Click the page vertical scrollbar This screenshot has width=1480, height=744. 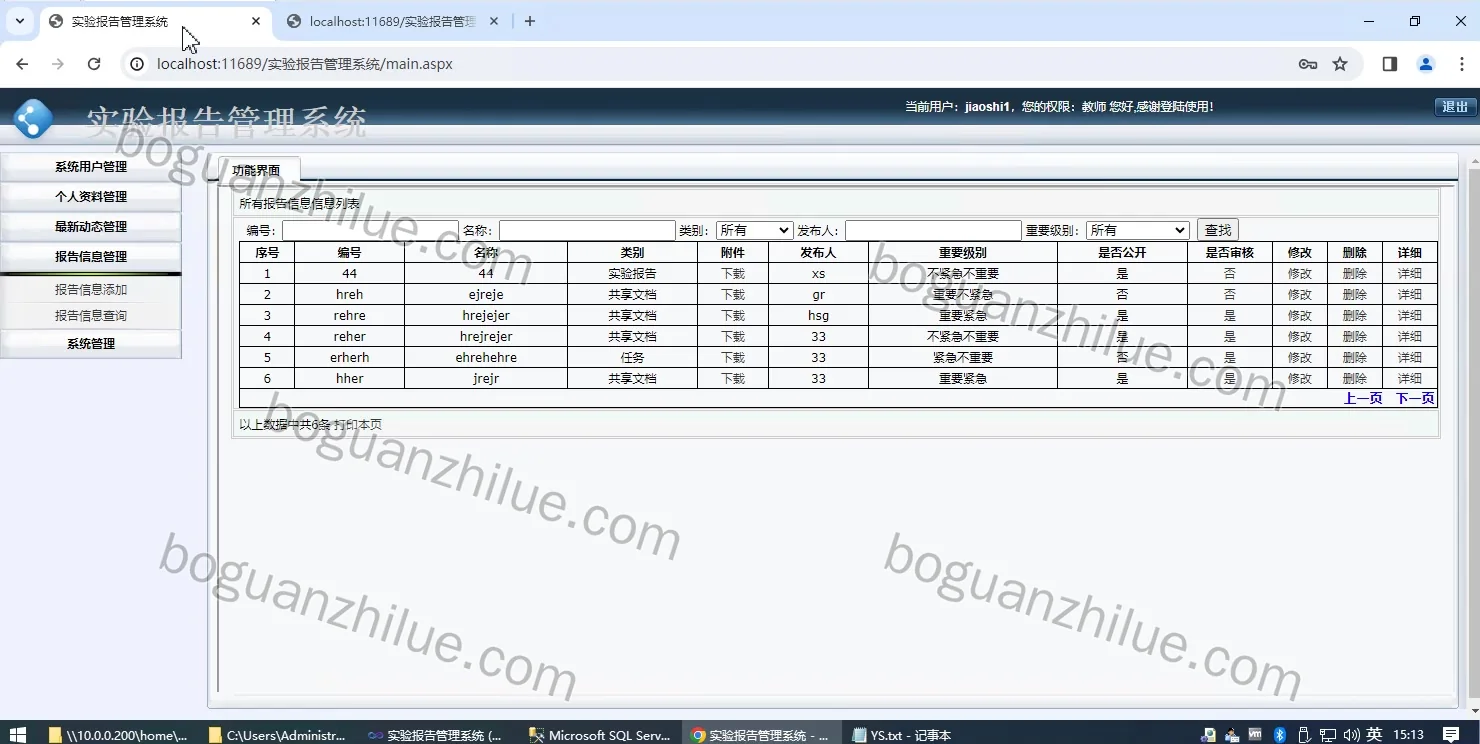click(x=1473, y=430)
